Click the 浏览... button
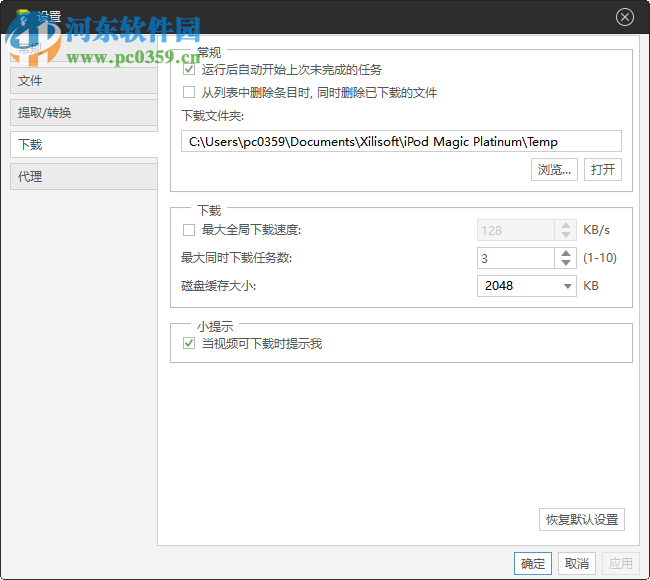This screenshot has width=650, height=580. coord(554,170)
